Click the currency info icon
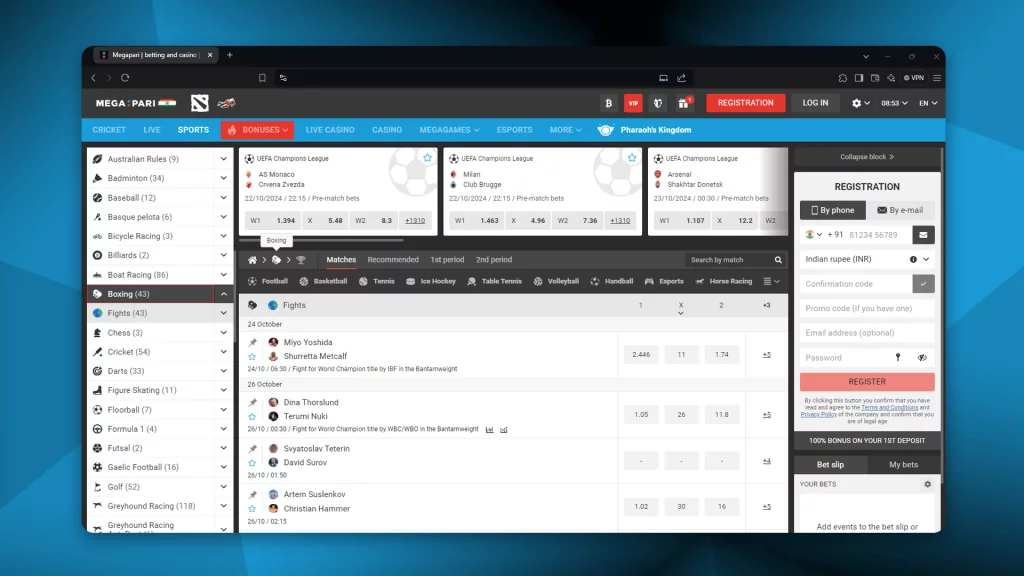 click(x=913, y=259)
